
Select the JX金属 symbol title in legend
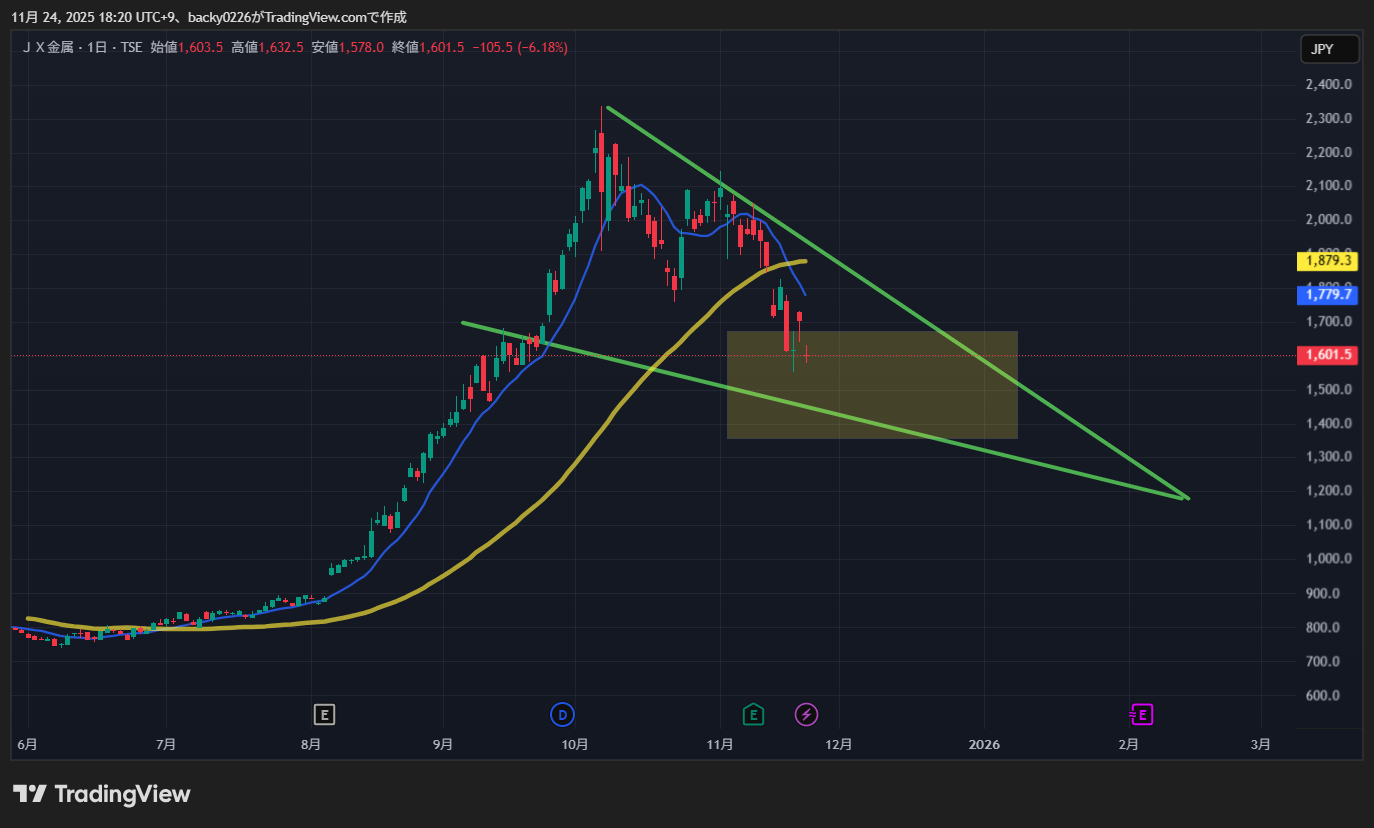point(61,47)
